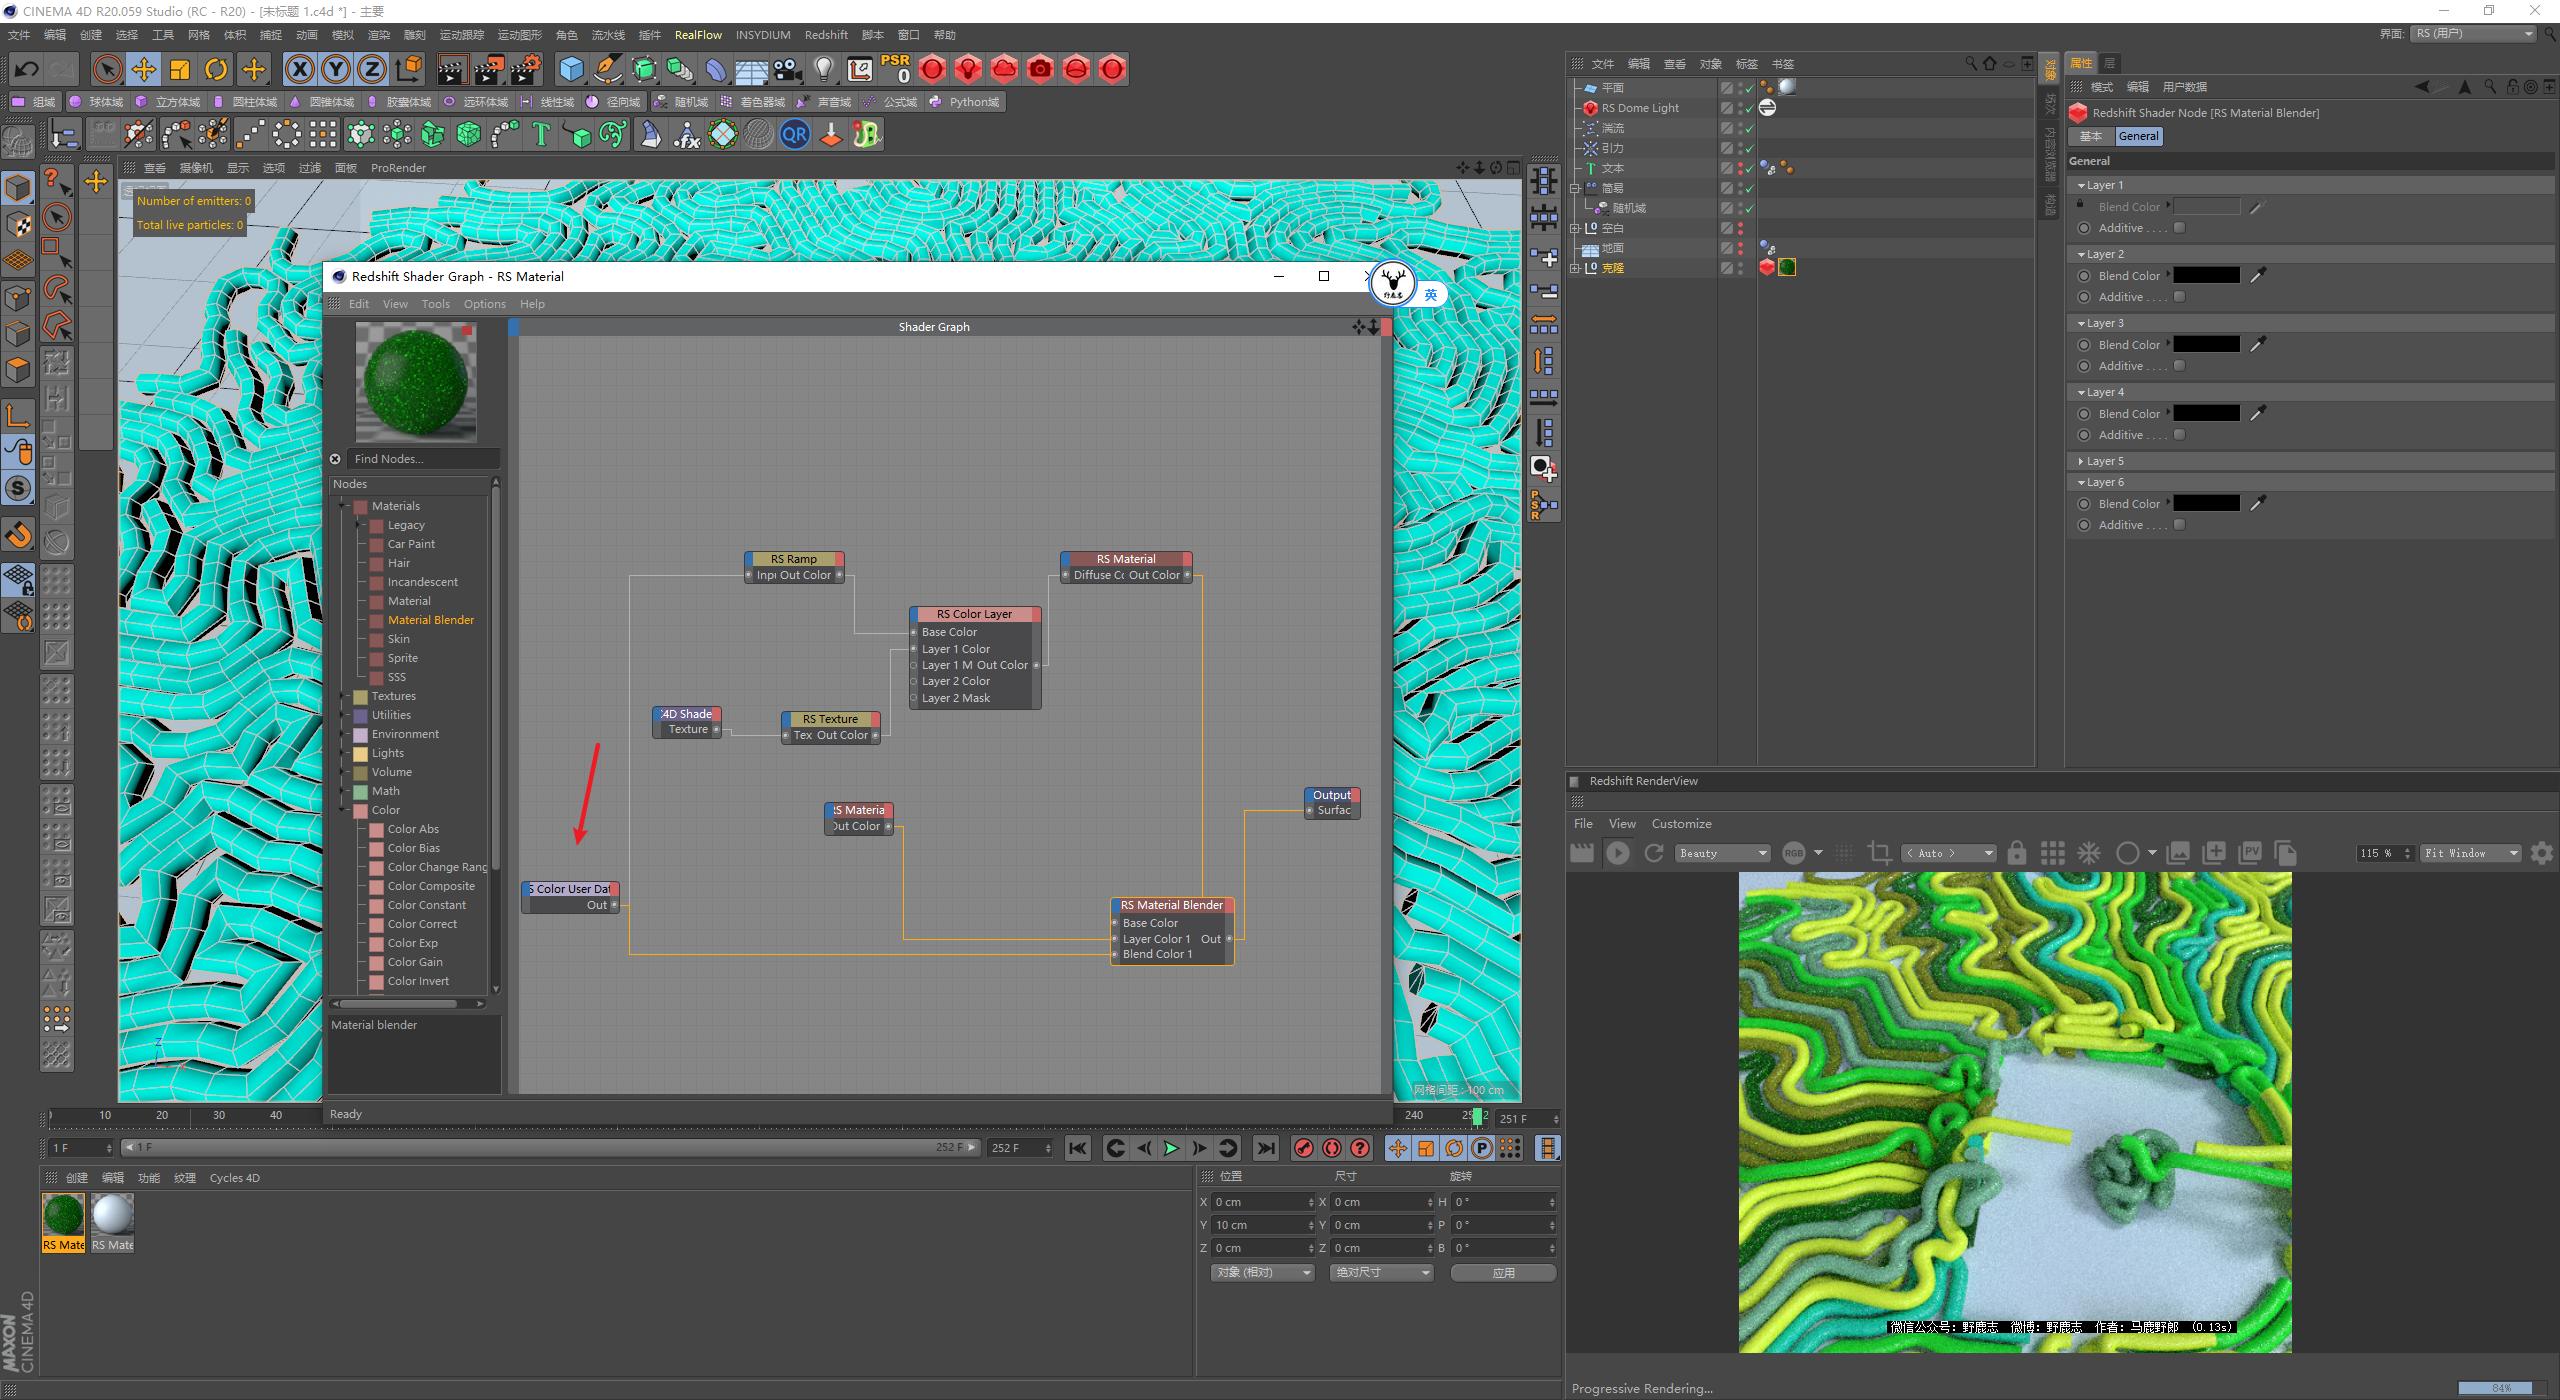
Task: Toggle the green visibility checkmark on the 文本 object
Action: click(1749, 167)
